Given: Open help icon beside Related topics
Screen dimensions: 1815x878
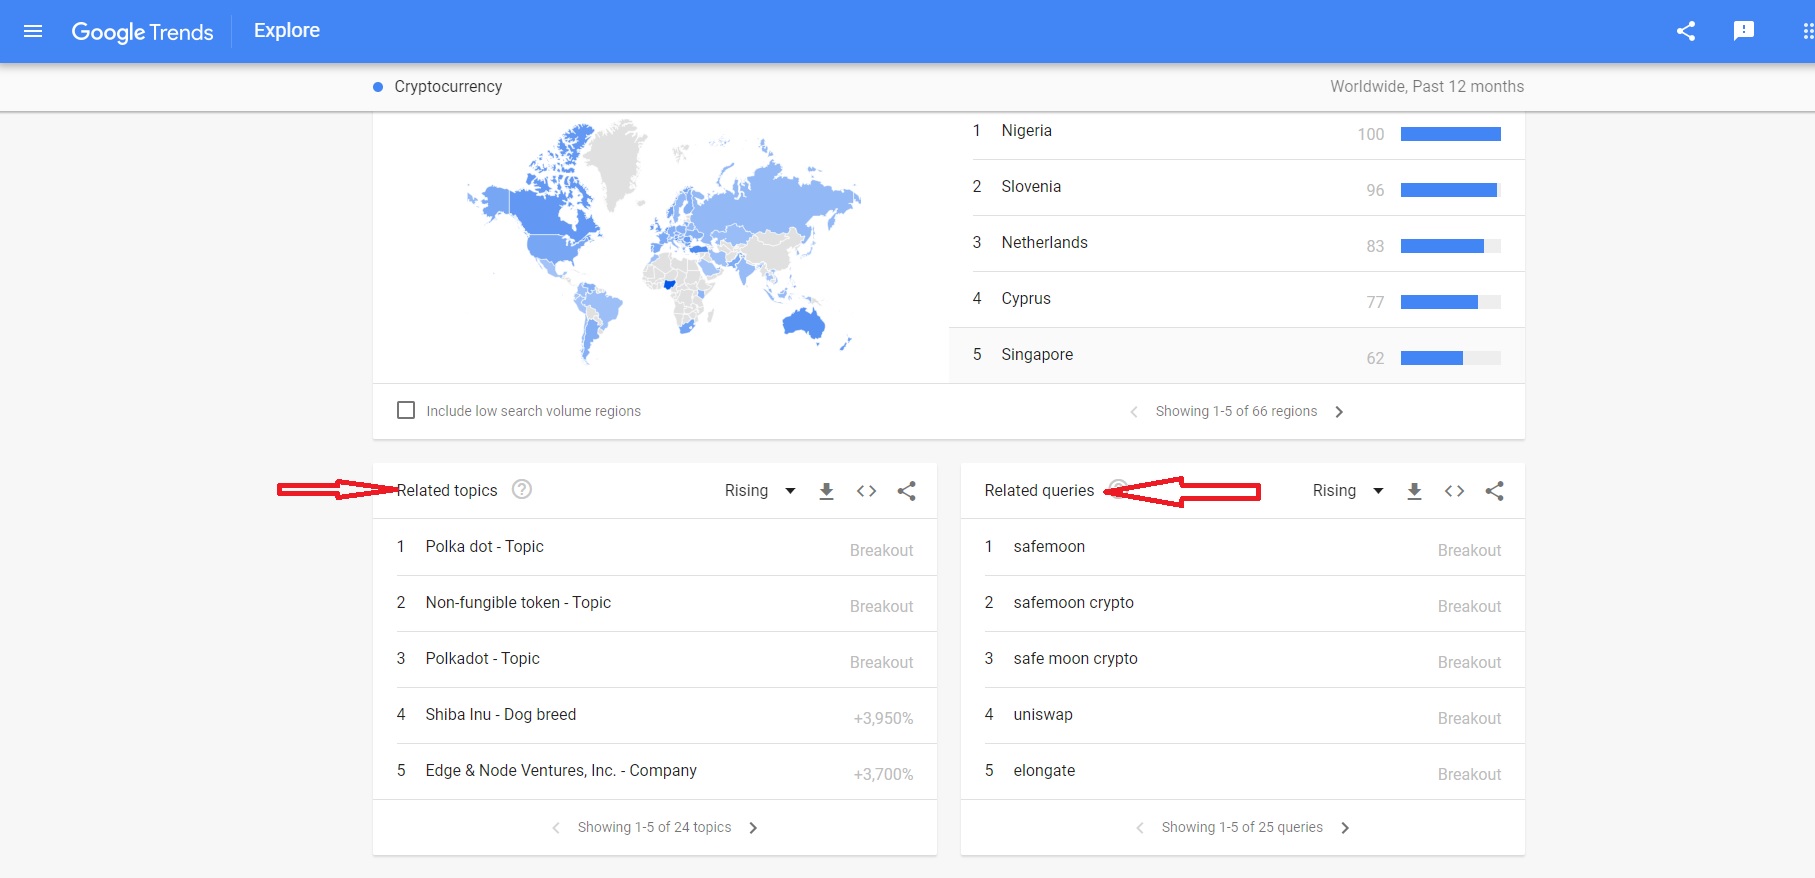Looking at the screenshot, I should pos(522,489).
